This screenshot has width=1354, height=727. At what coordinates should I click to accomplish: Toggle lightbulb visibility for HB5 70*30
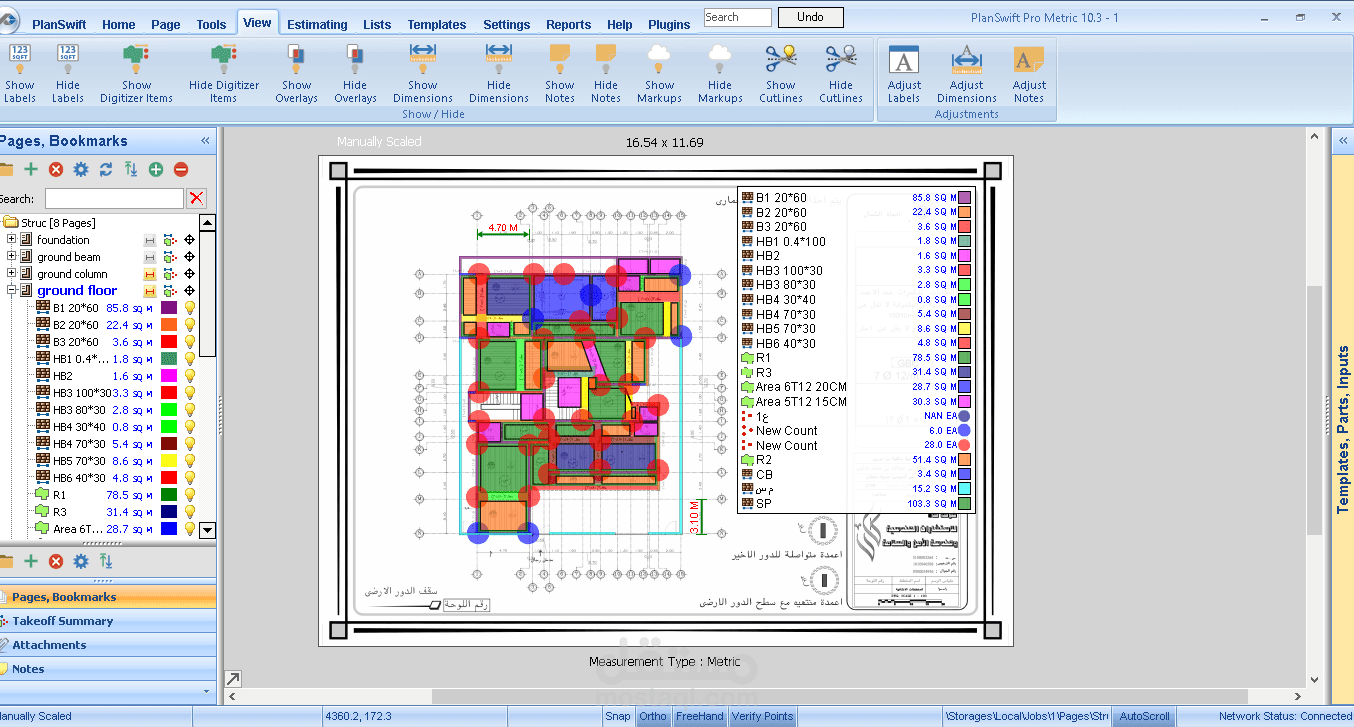[189, 461]
